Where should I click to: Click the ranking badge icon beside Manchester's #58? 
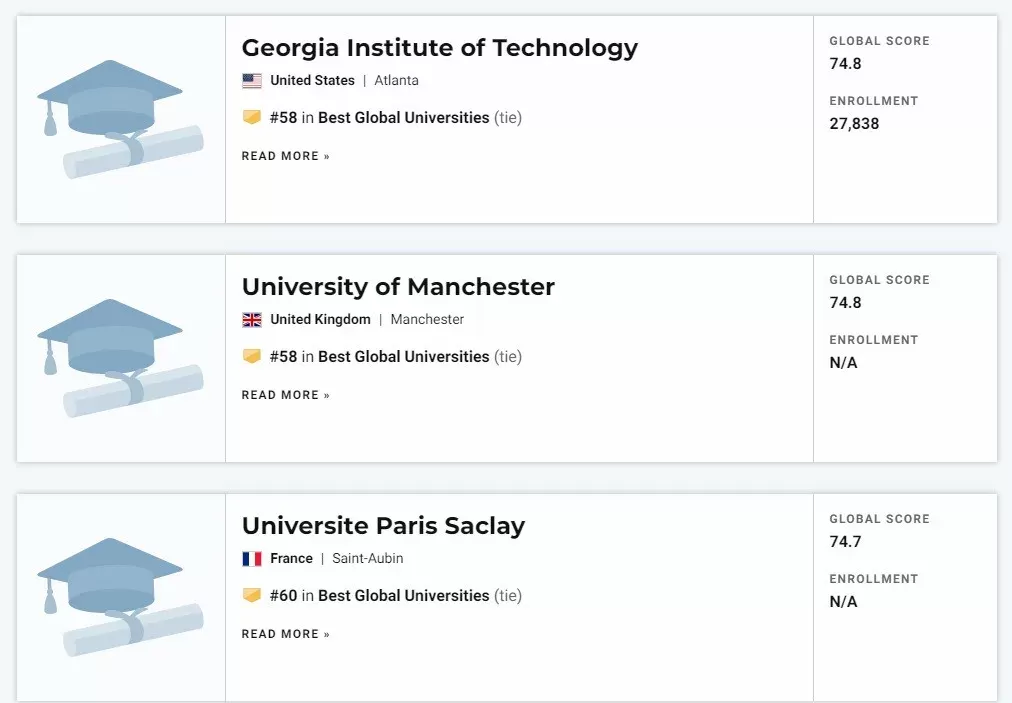coord(252,356)
